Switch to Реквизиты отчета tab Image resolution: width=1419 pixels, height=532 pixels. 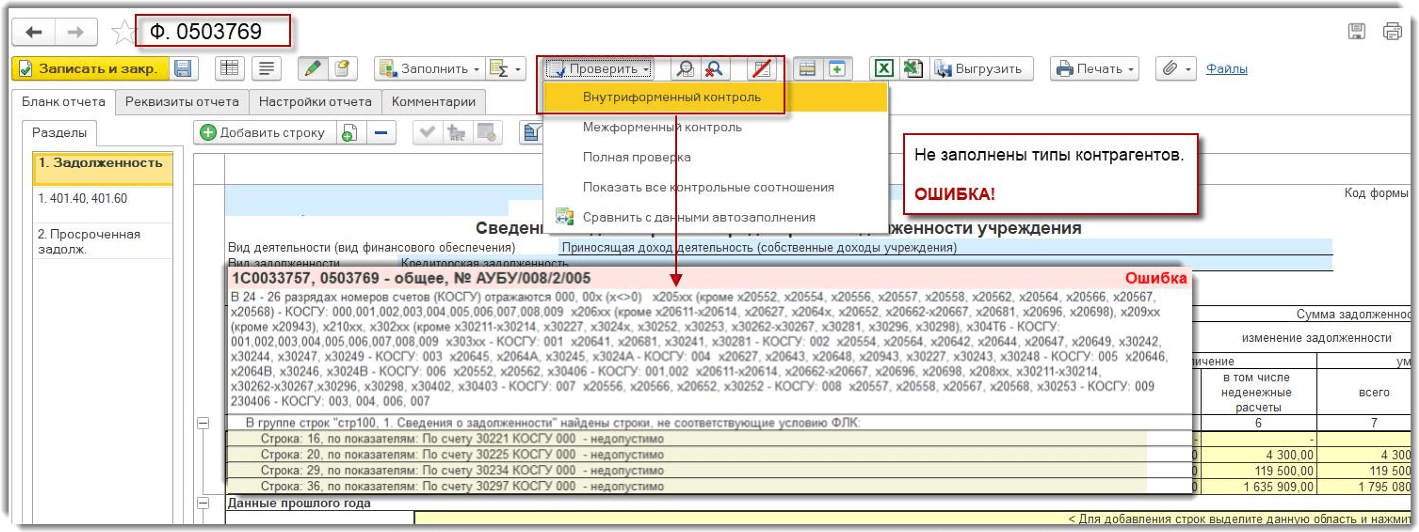182,101
